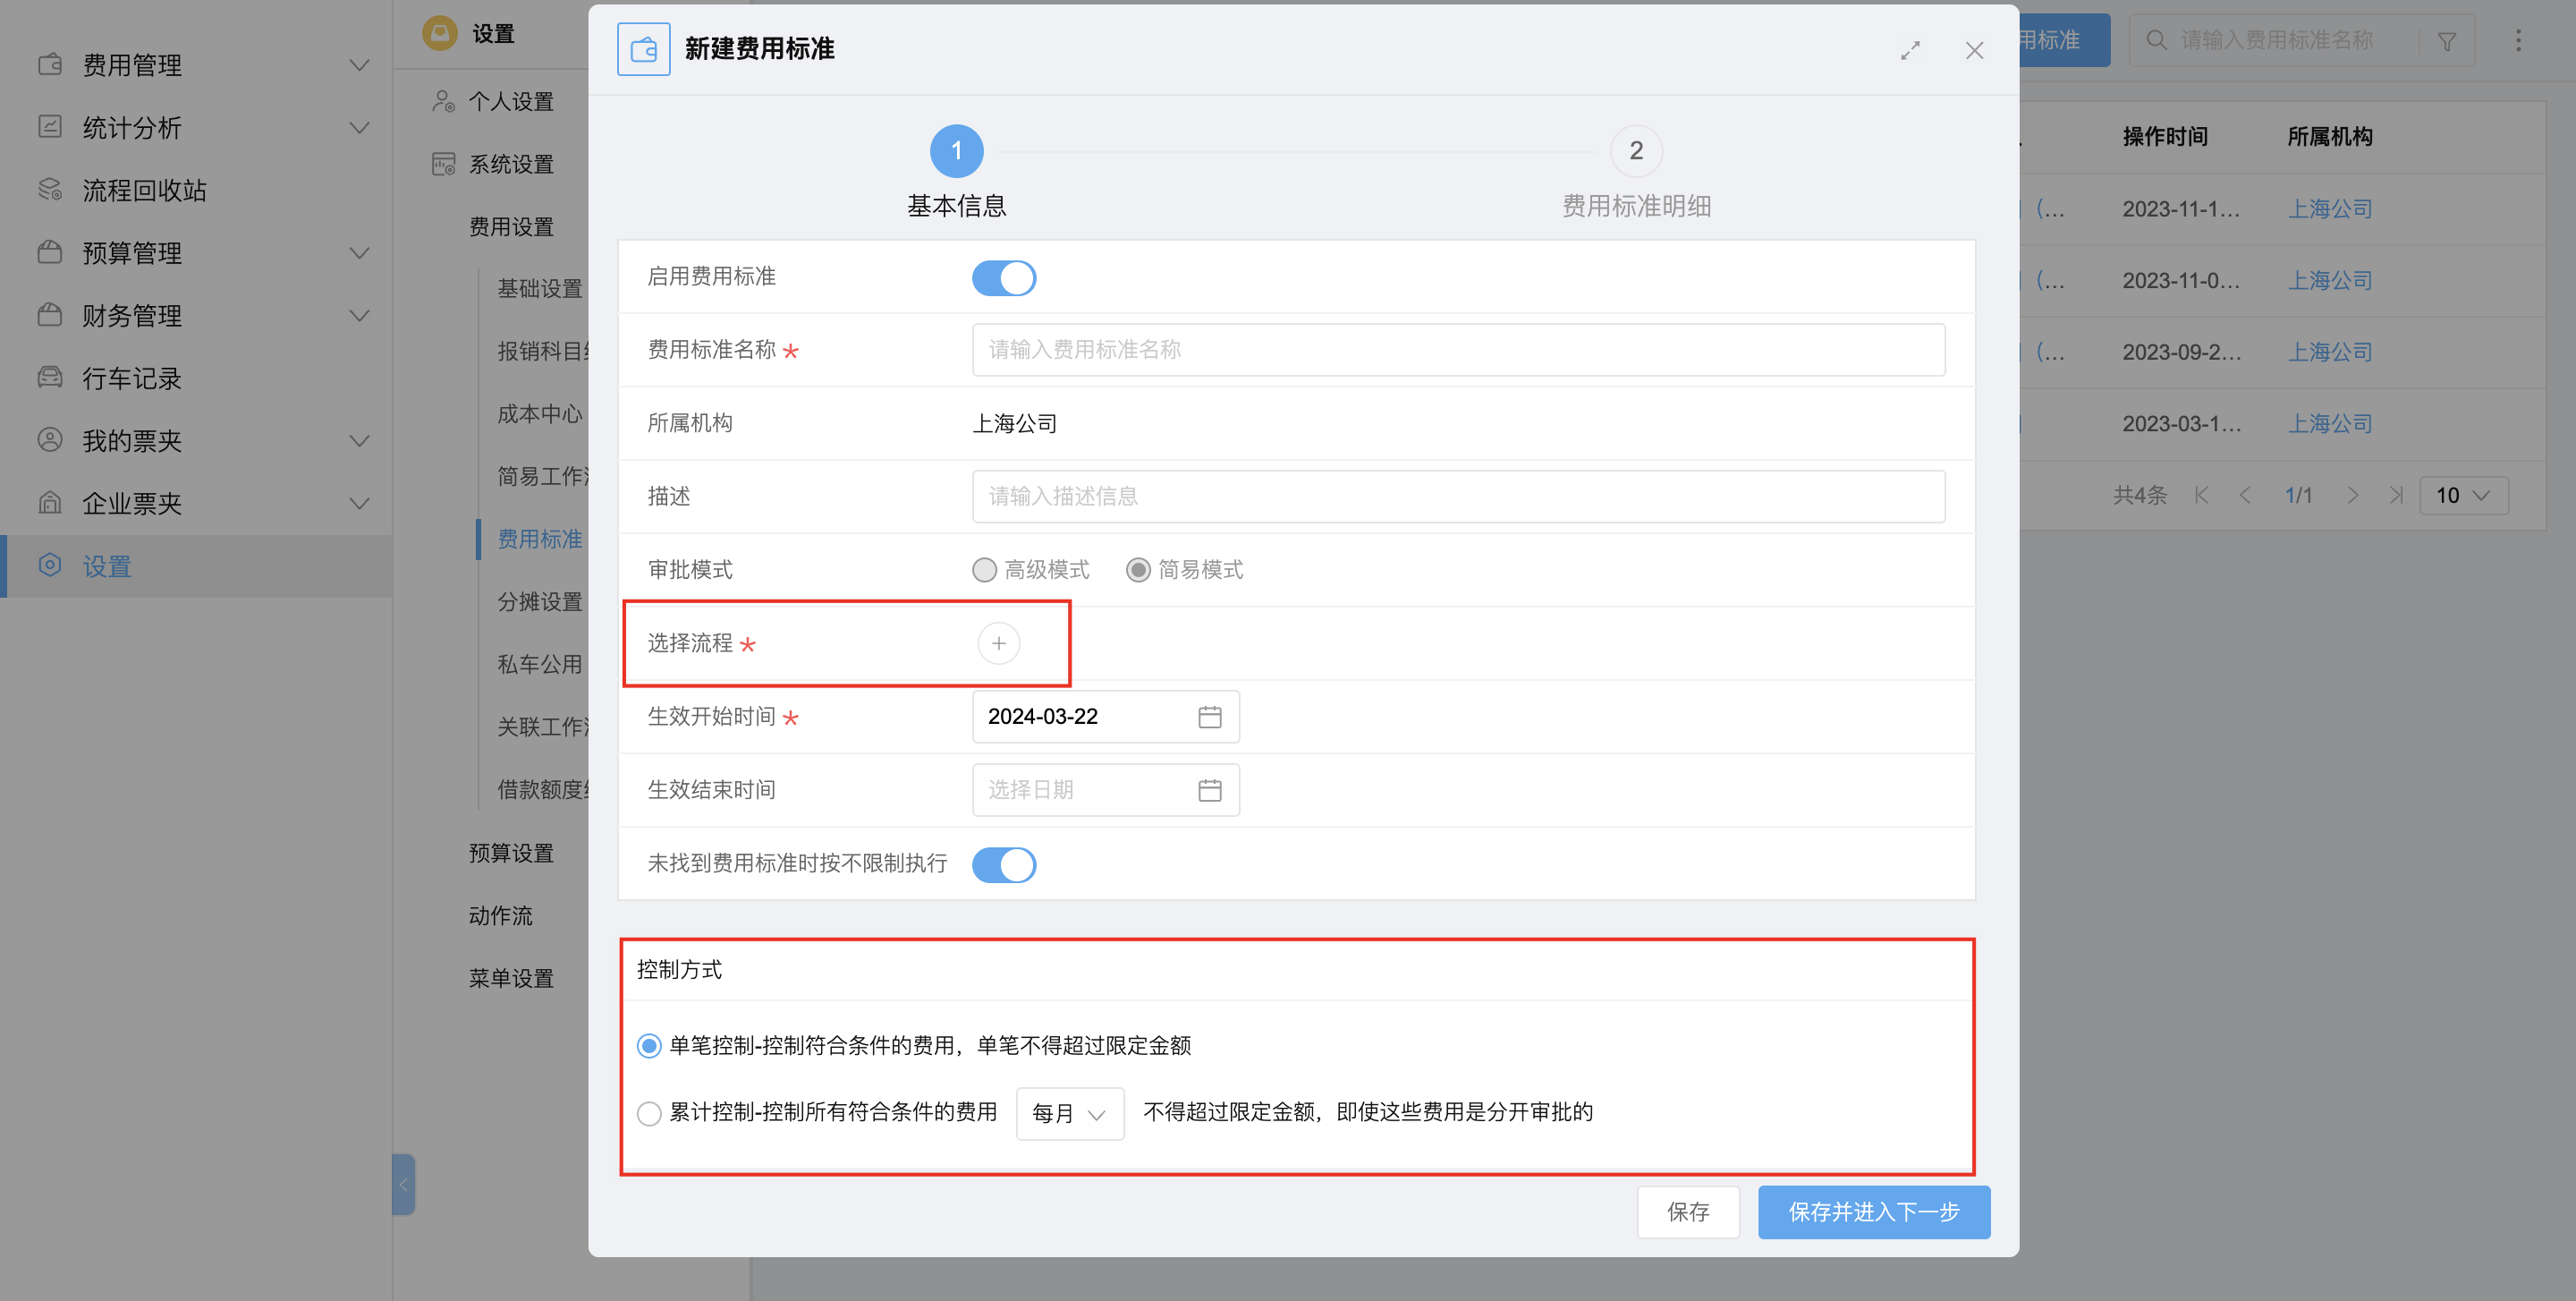2576x1301 pixels.
Task: Open calendar icon for 生效结束时间
Action: click(1209, 790)
